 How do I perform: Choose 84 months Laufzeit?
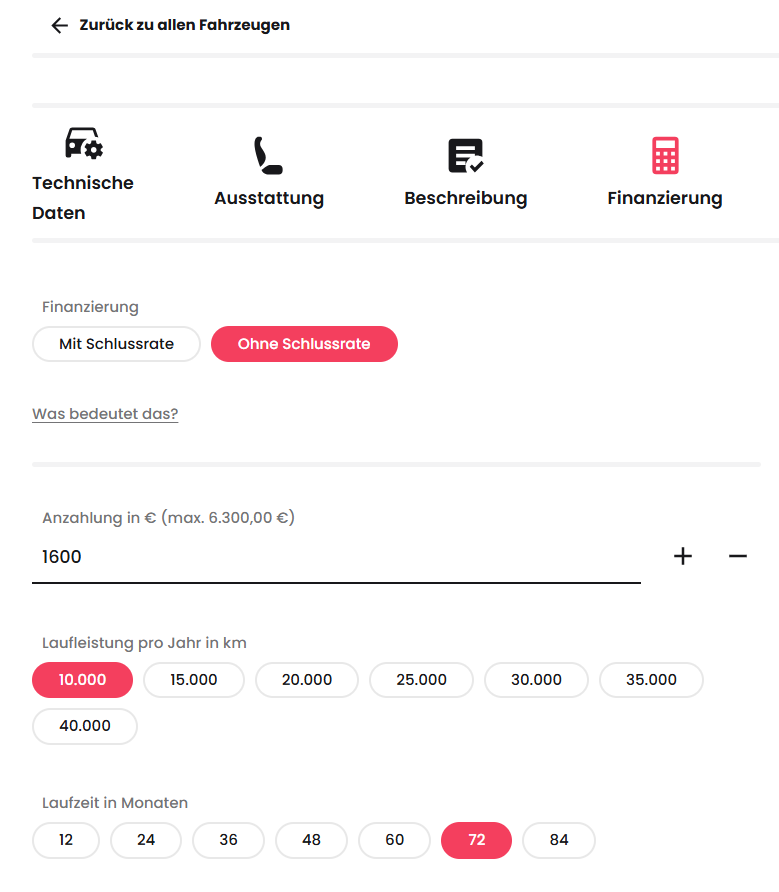[x=558, y=840]
